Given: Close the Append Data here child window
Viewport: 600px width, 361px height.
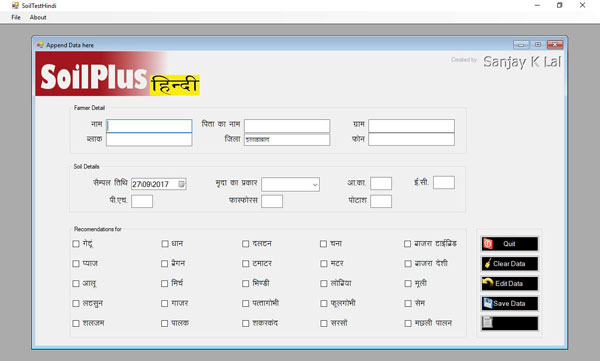Looking at the screenshot, I should click(555, 45).
